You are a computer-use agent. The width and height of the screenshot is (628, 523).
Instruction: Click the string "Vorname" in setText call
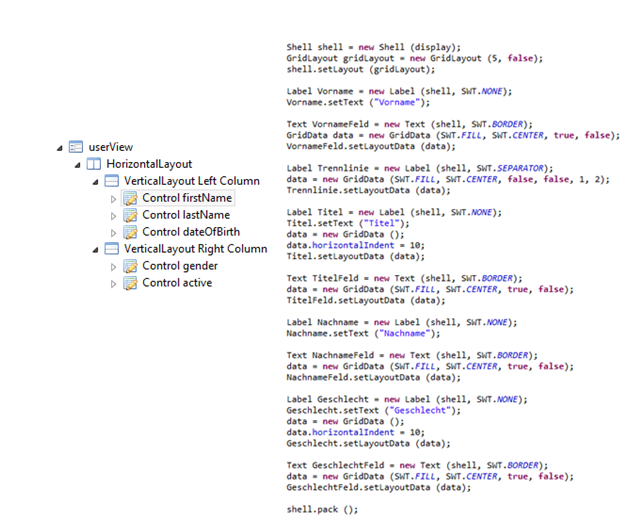coord(397,102)
